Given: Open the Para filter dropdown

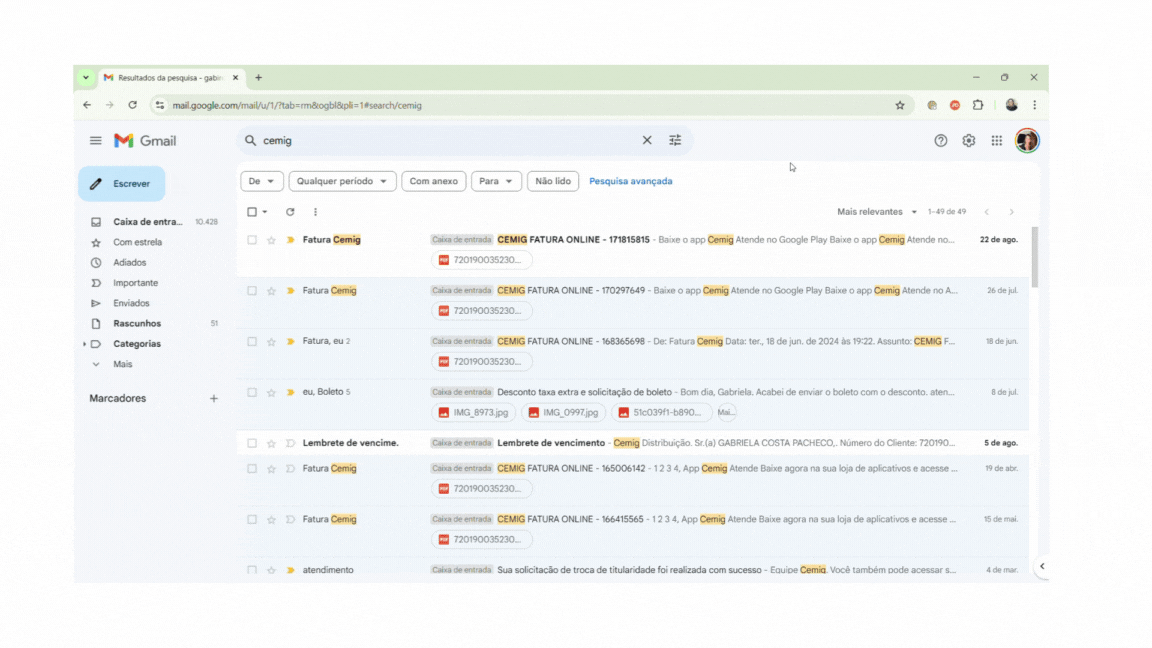Looking at the screenshot, I should pos(496,181).
